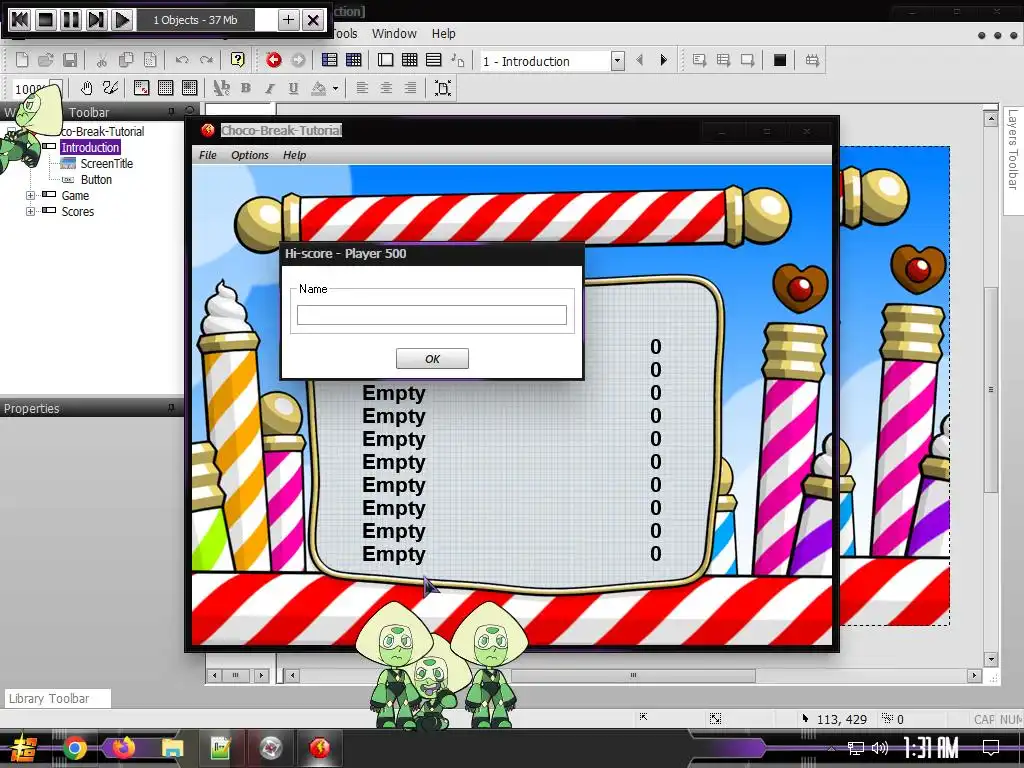
Task: Click the Center in frame icon
Action: point(443,88)
